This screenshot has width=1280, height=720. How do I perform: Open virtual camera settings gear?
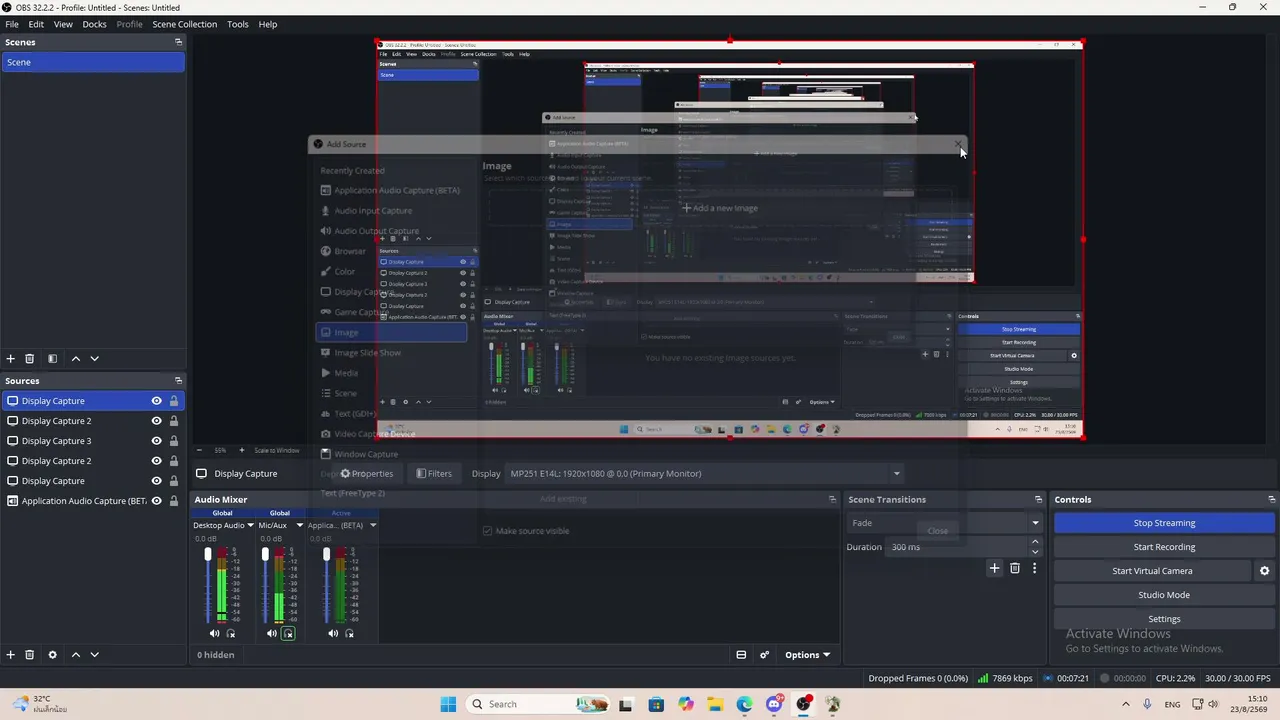pyautogui.click(x=1264, y=571)
